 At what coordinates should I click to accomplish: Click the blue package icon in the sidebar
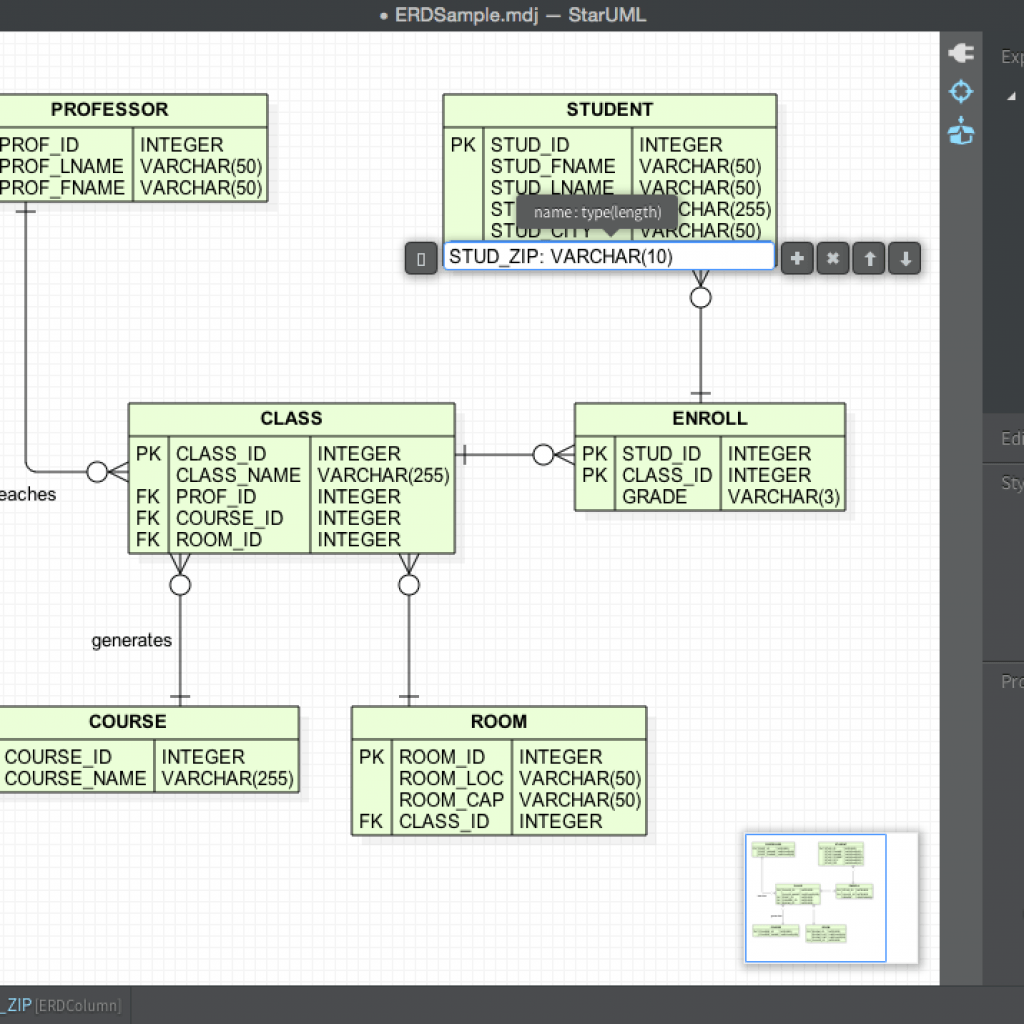[960, 130]
